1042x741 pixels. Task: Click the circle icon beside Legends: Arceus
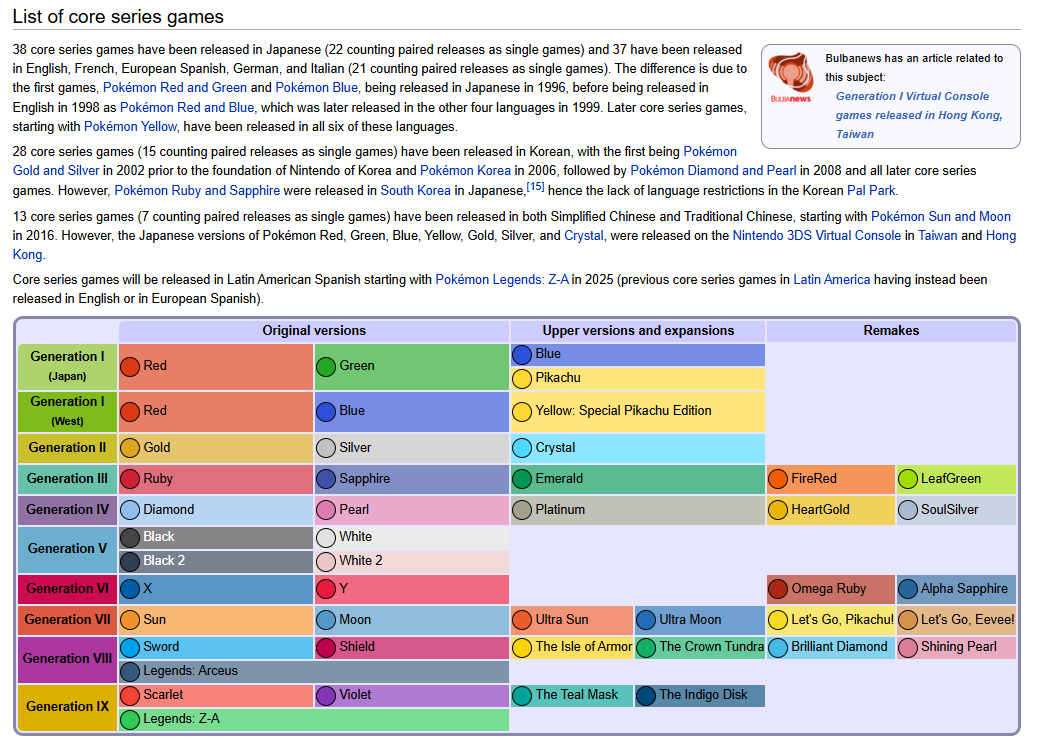(x=130, y=672)
